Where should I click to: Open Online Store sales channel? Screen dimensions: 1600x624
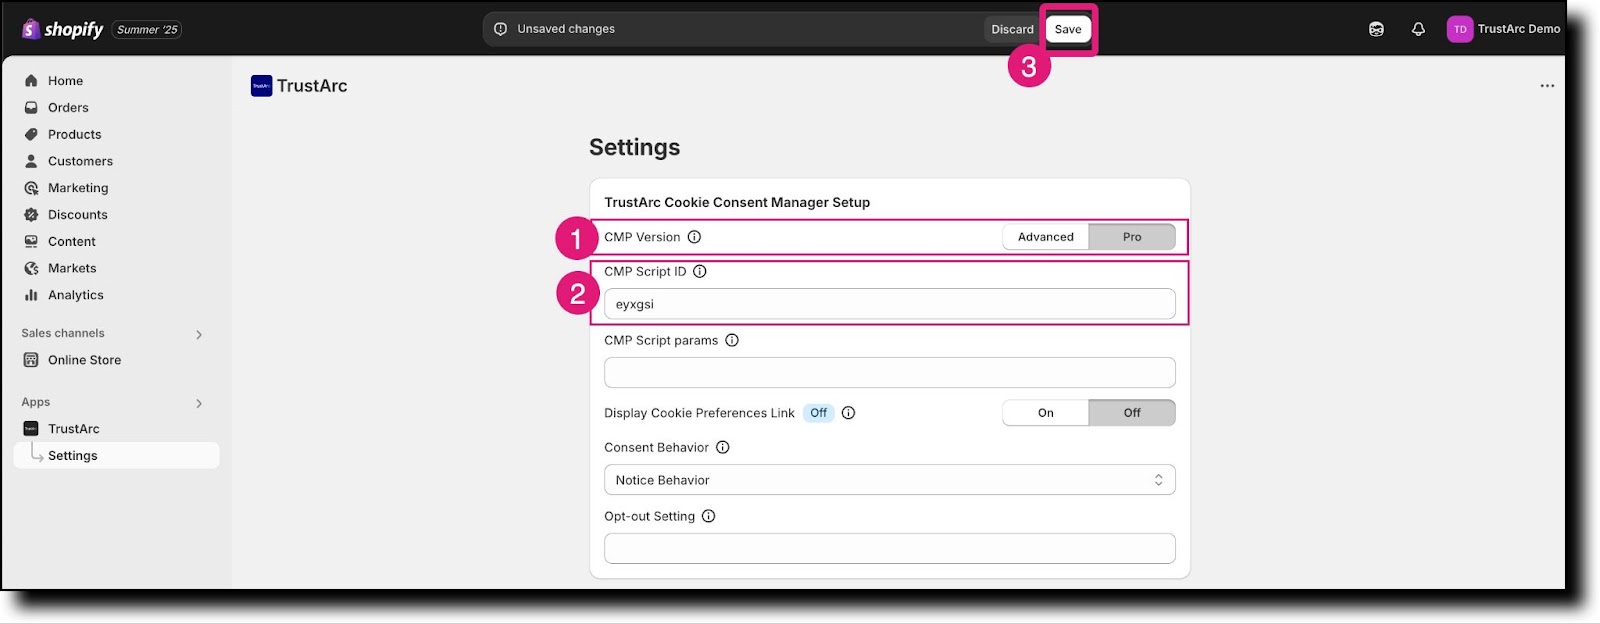pos(85,360)
